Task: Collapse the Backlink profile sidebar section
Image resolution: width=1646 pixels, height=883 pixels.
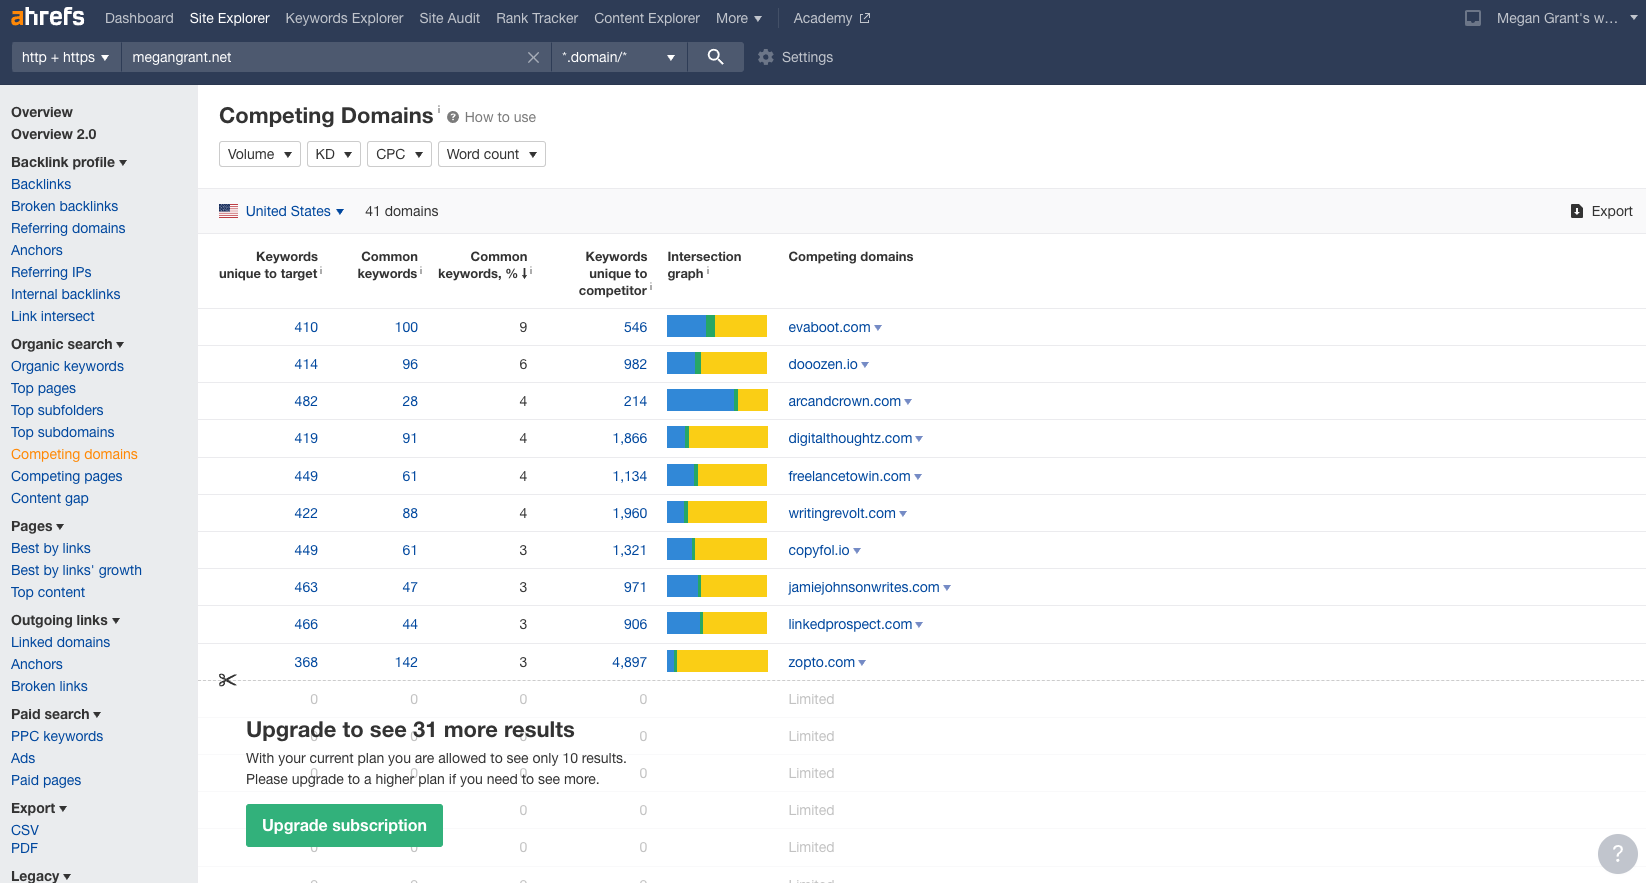Action: (x=69, y=162)
